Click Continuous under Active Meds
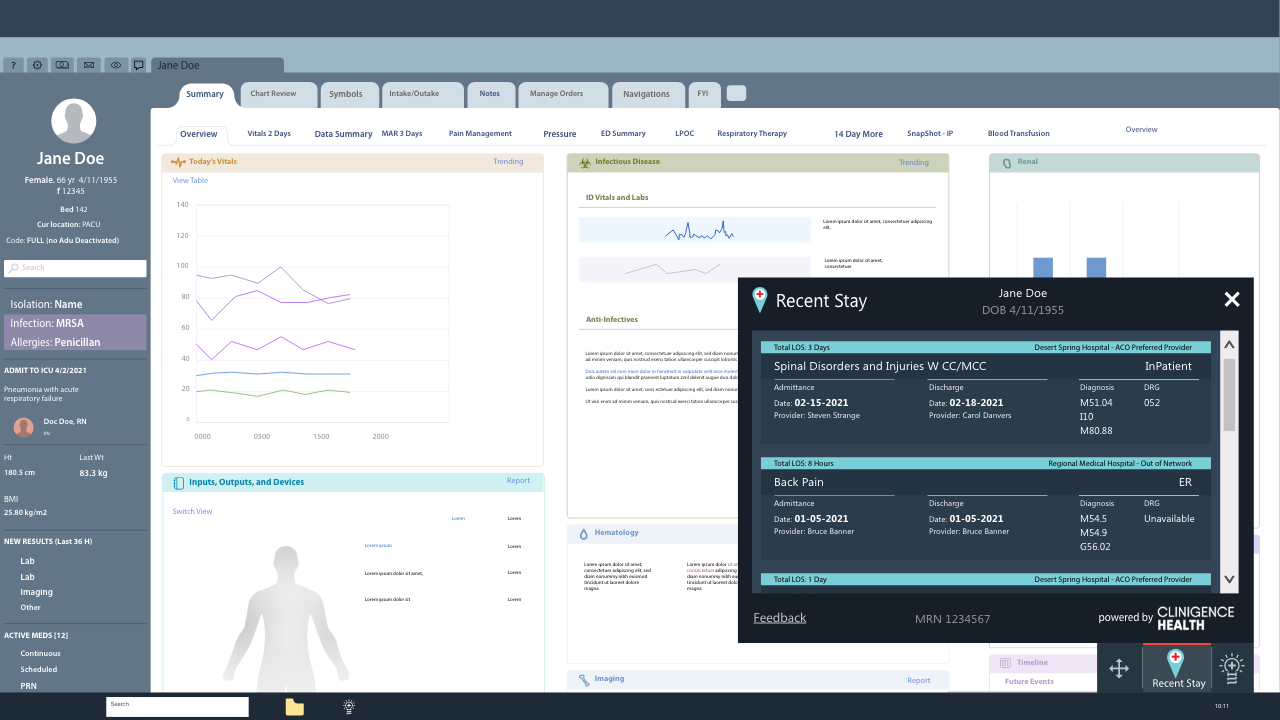This screenshot has width=1280, height=720. tap(40, 654)
